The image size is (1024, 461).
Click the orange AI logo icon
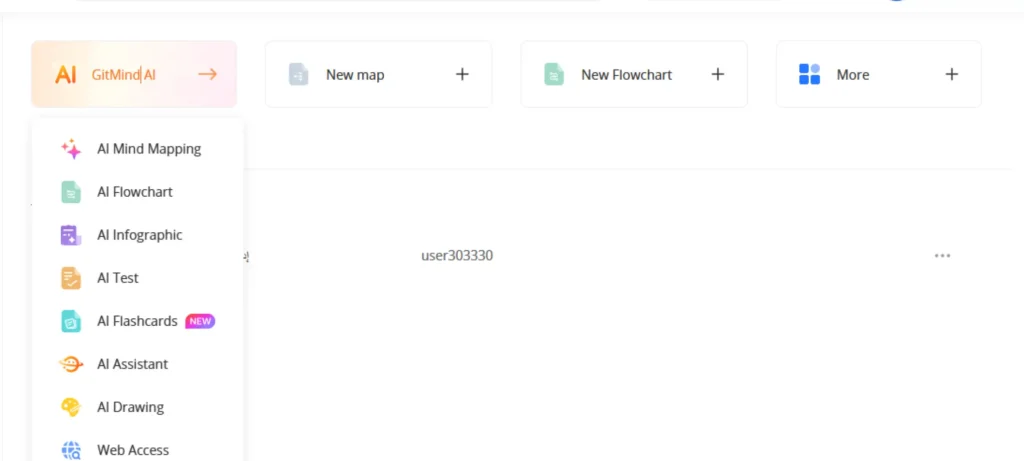coord(65,74)
